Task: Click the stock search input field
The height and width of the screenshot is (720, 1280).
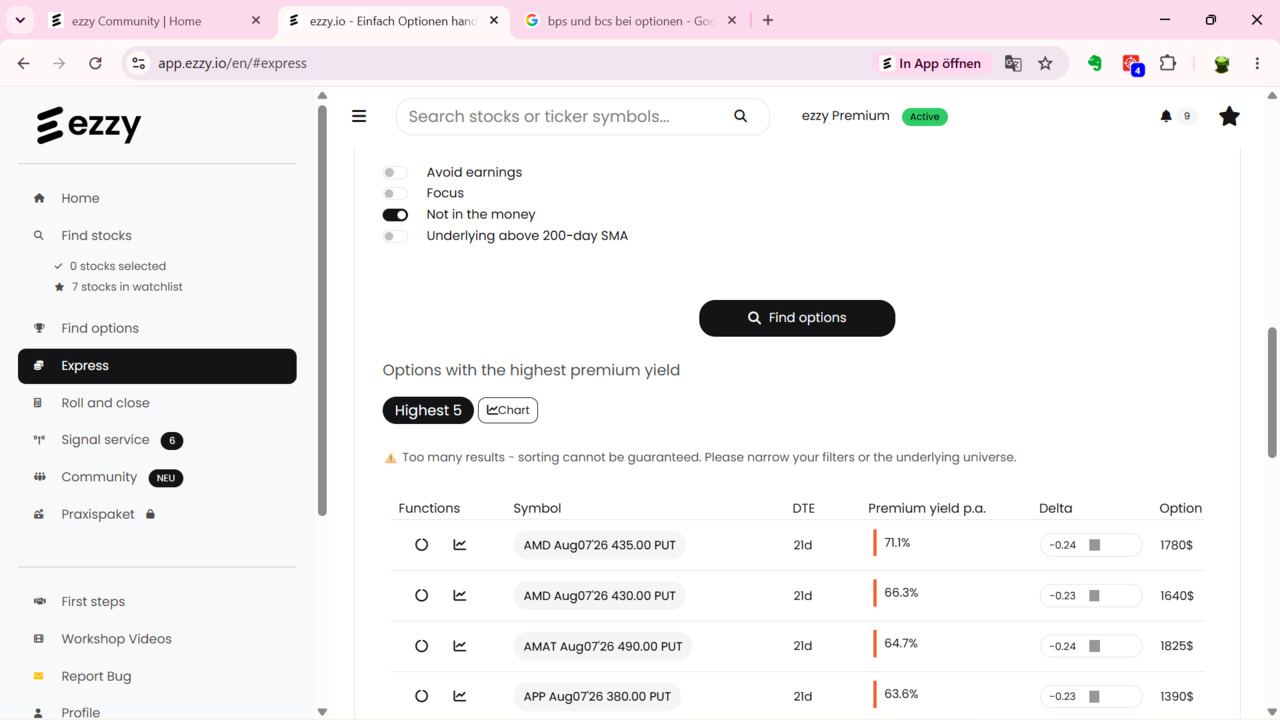Action: pos(565,116)
